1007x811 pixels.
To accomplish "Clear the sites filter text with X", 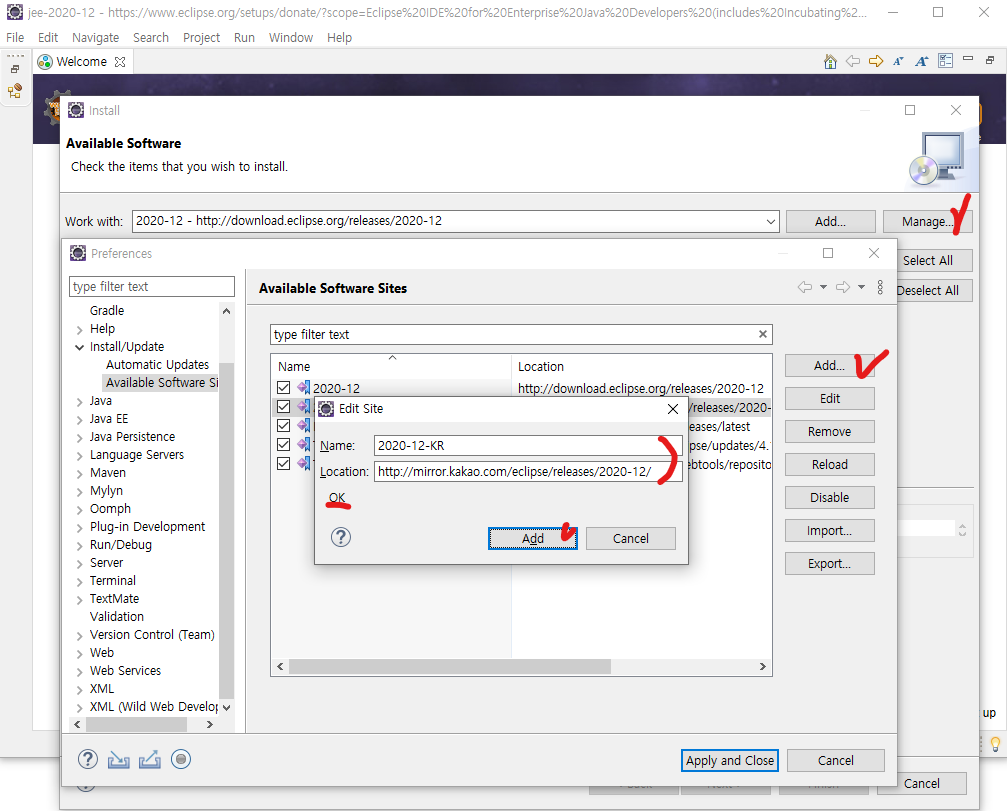I will click(762, 334).
